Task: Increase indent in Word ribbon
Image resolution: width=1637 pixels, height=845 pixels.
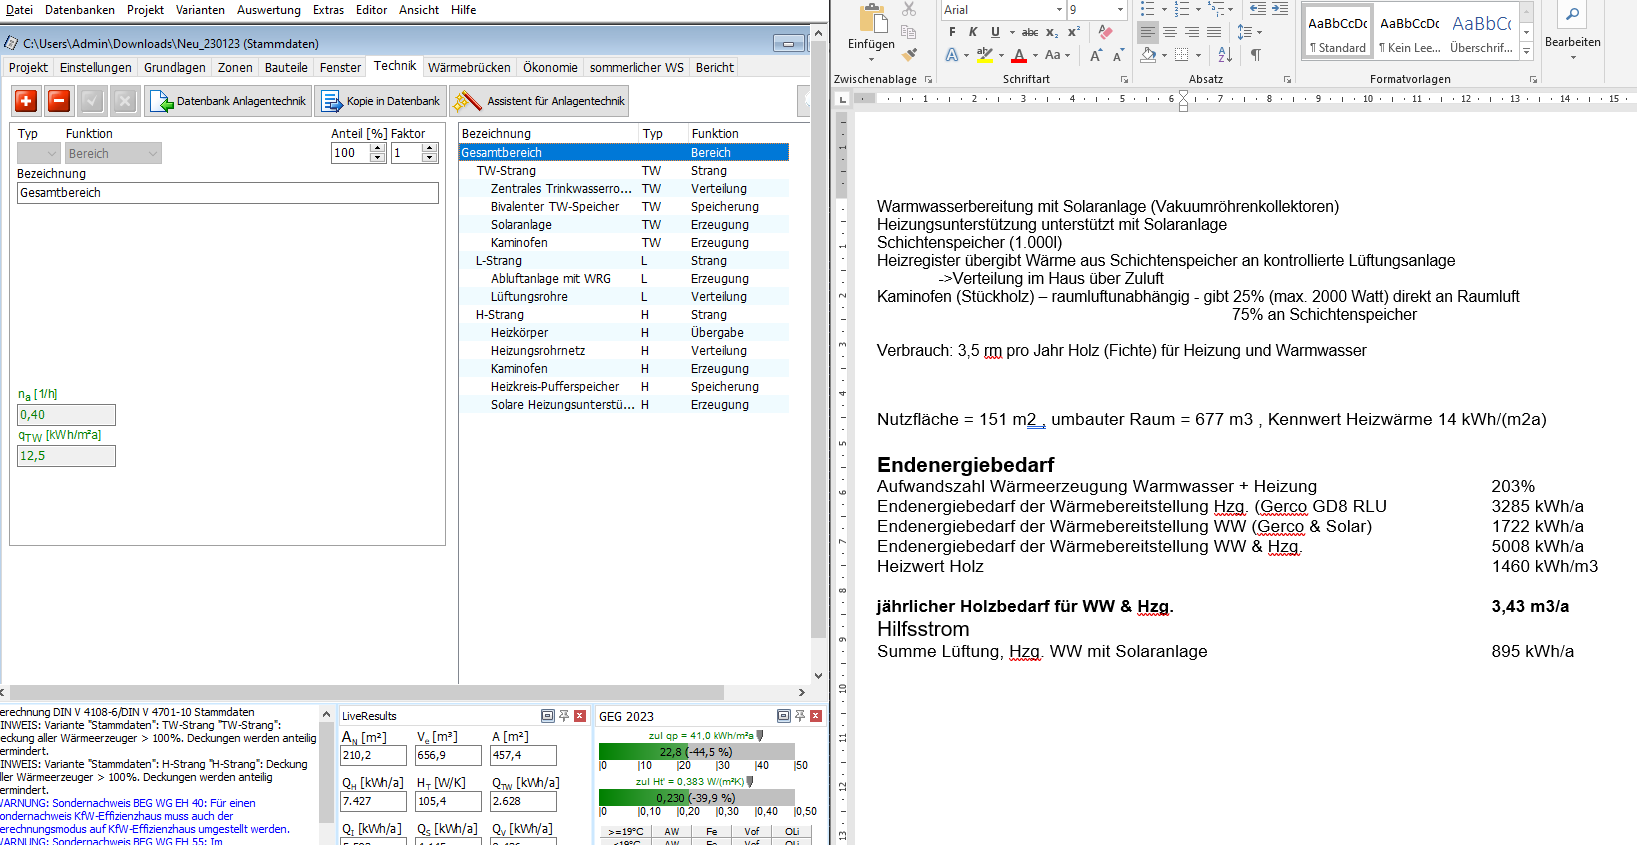Action: [x=1281, y=9]
